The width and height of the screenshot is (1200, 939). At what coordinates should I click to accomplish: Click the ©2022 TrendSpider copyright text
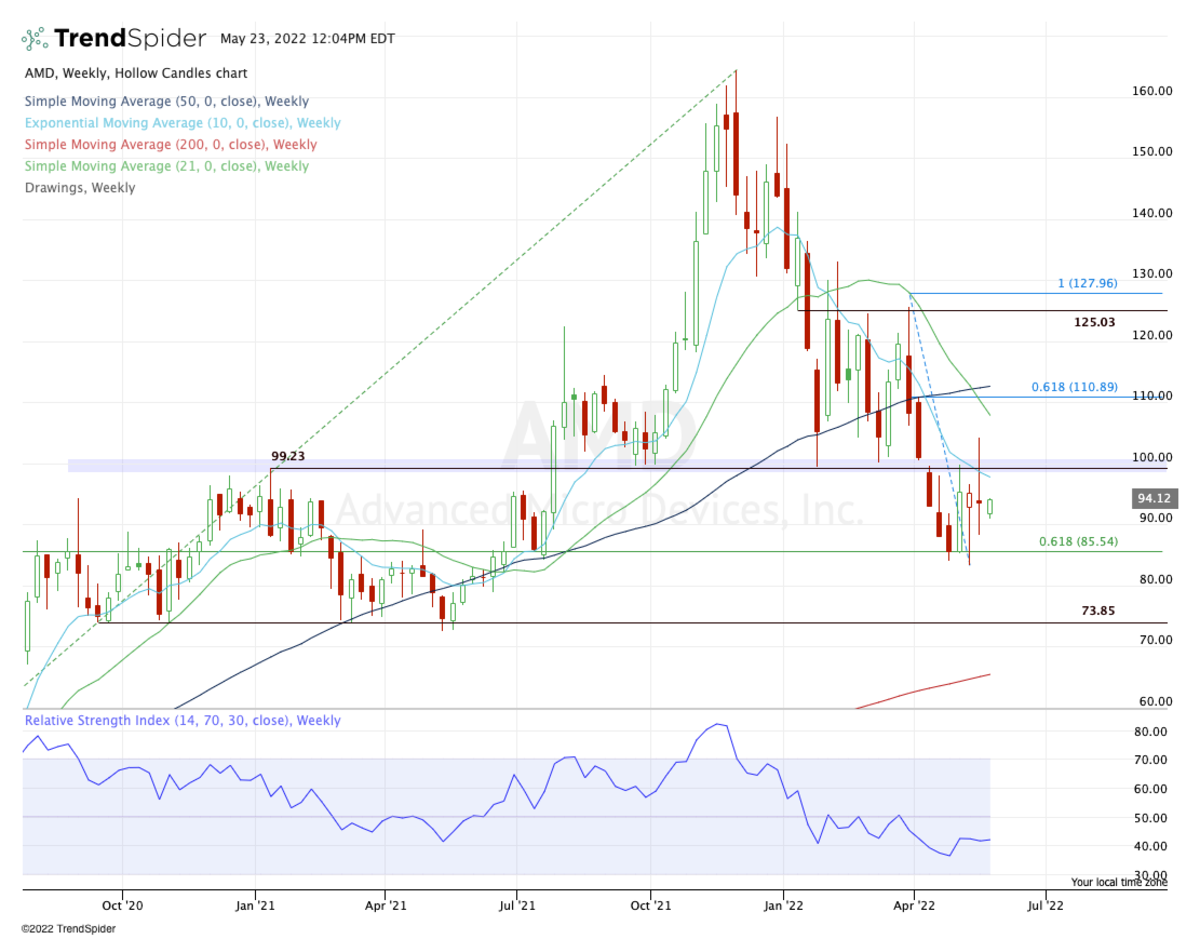pos(69,929)
